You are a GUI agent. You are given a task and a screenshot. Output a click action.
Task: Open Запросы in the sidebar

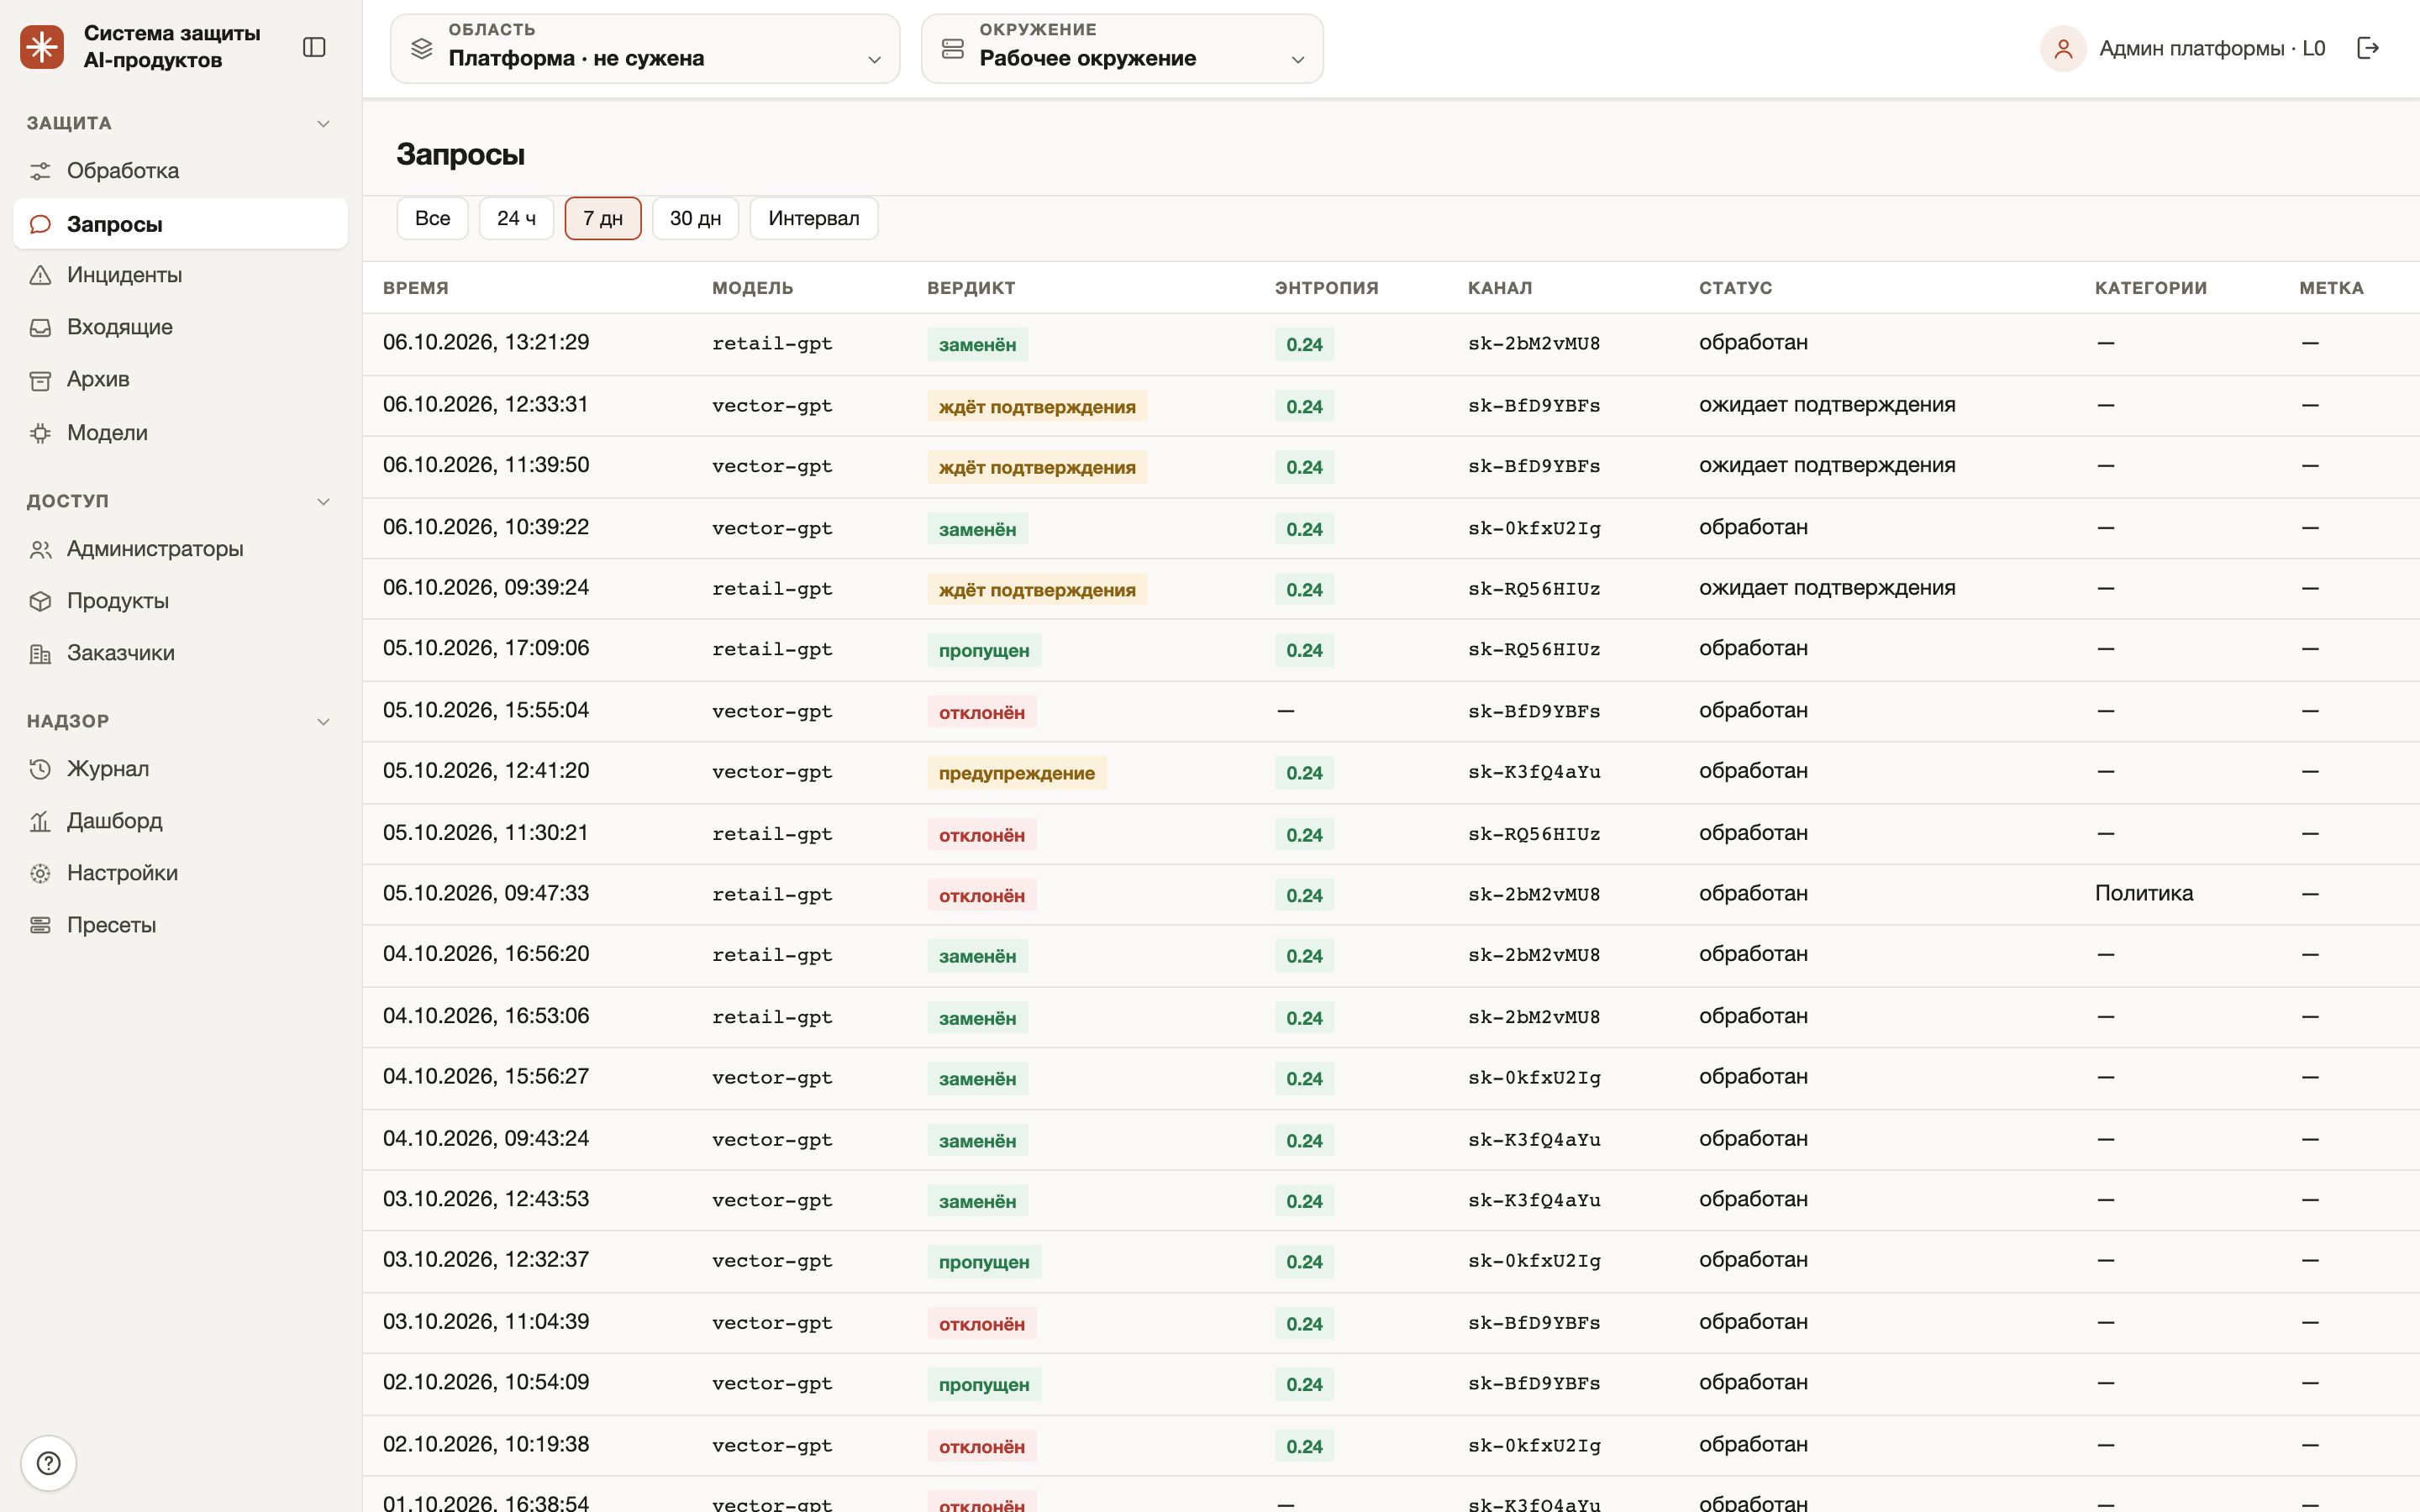tap(181, 224)
